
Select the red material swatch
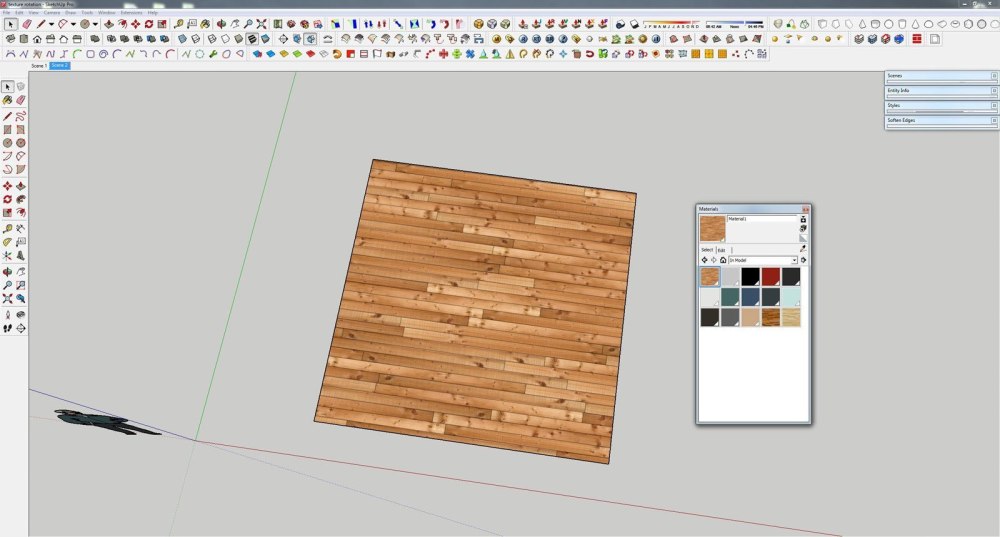coord(770,276)
